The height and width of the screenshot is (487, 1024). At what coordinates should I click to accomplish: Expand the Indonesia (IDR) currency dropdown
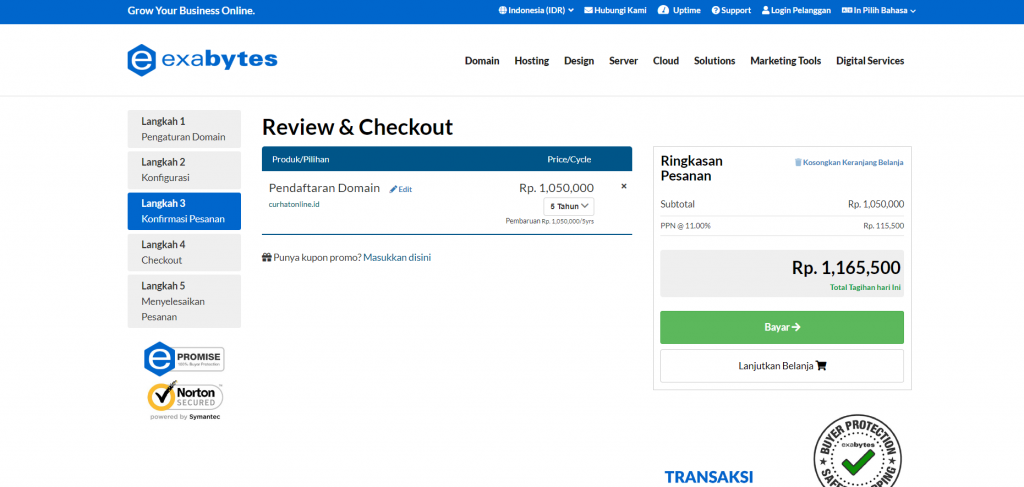pos(536,11)
